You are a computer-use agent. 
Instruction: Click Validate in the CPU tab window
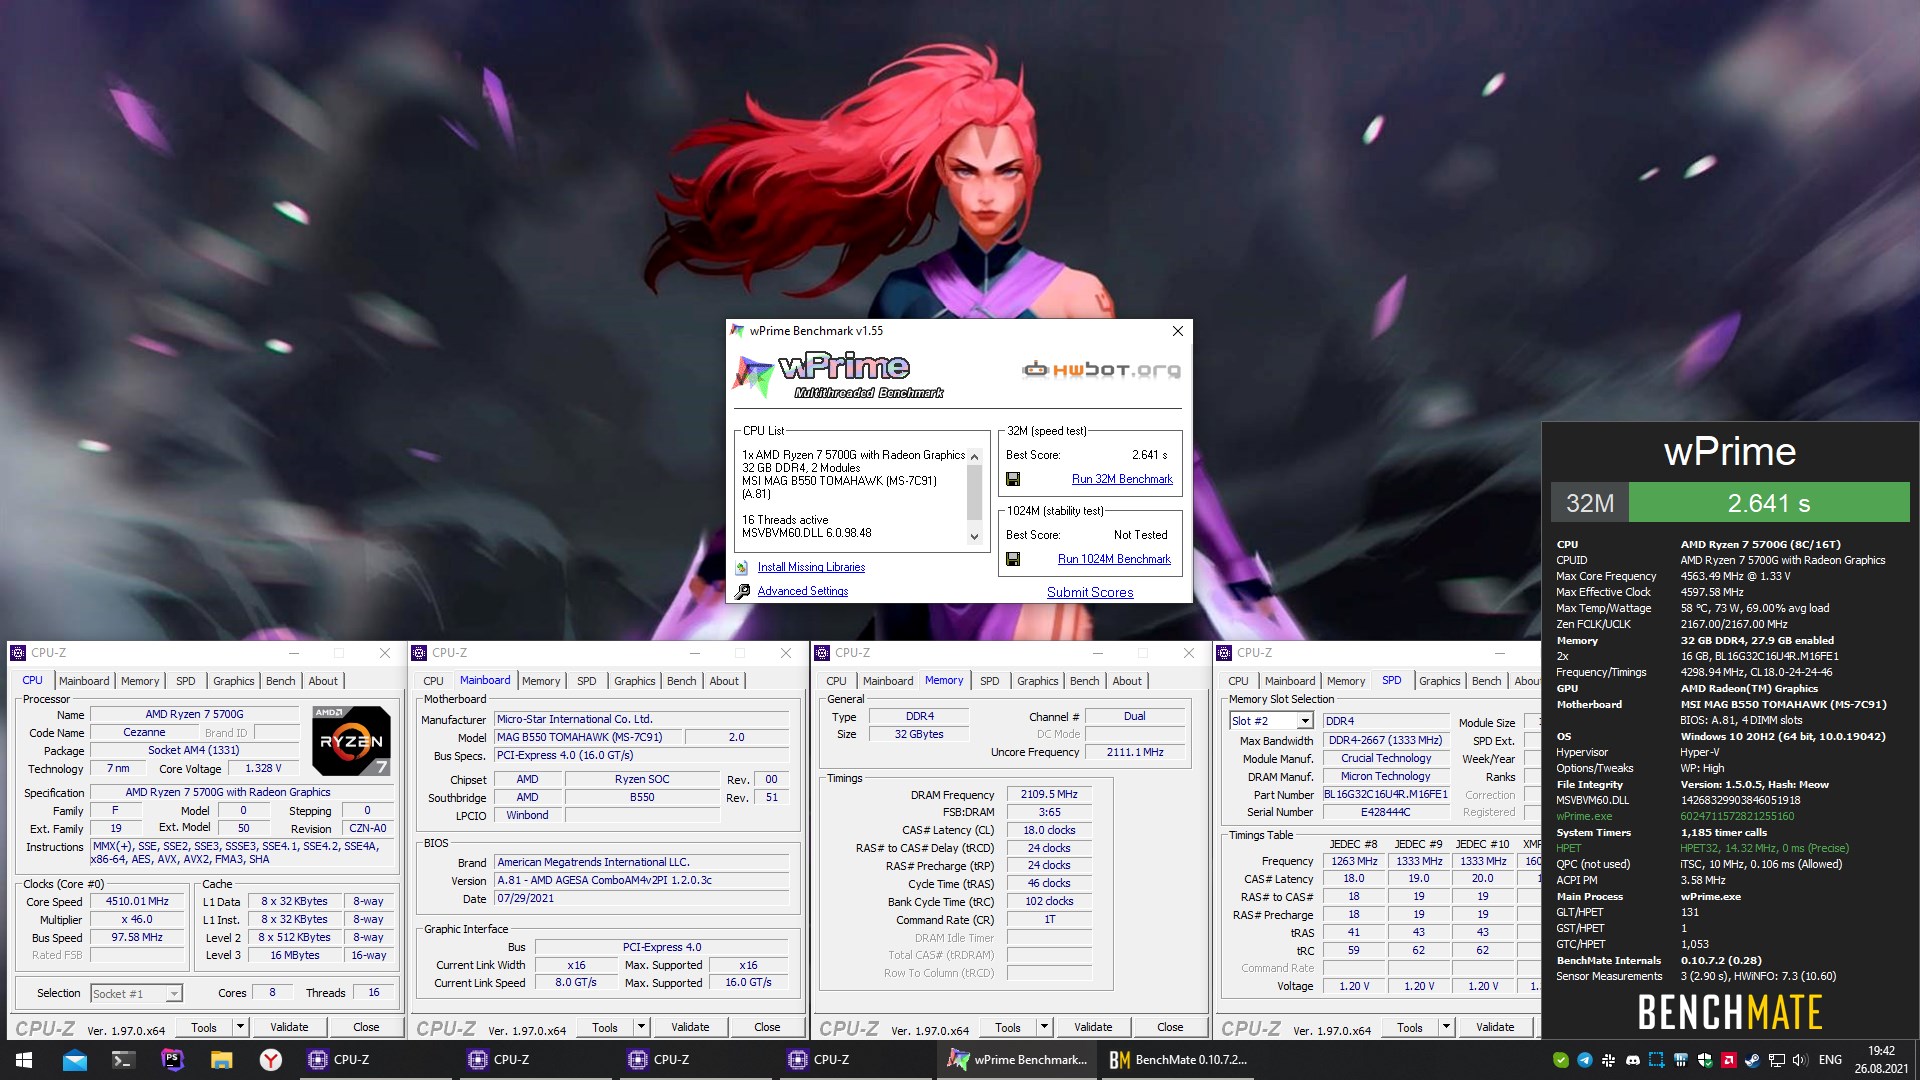(289, 1027)
